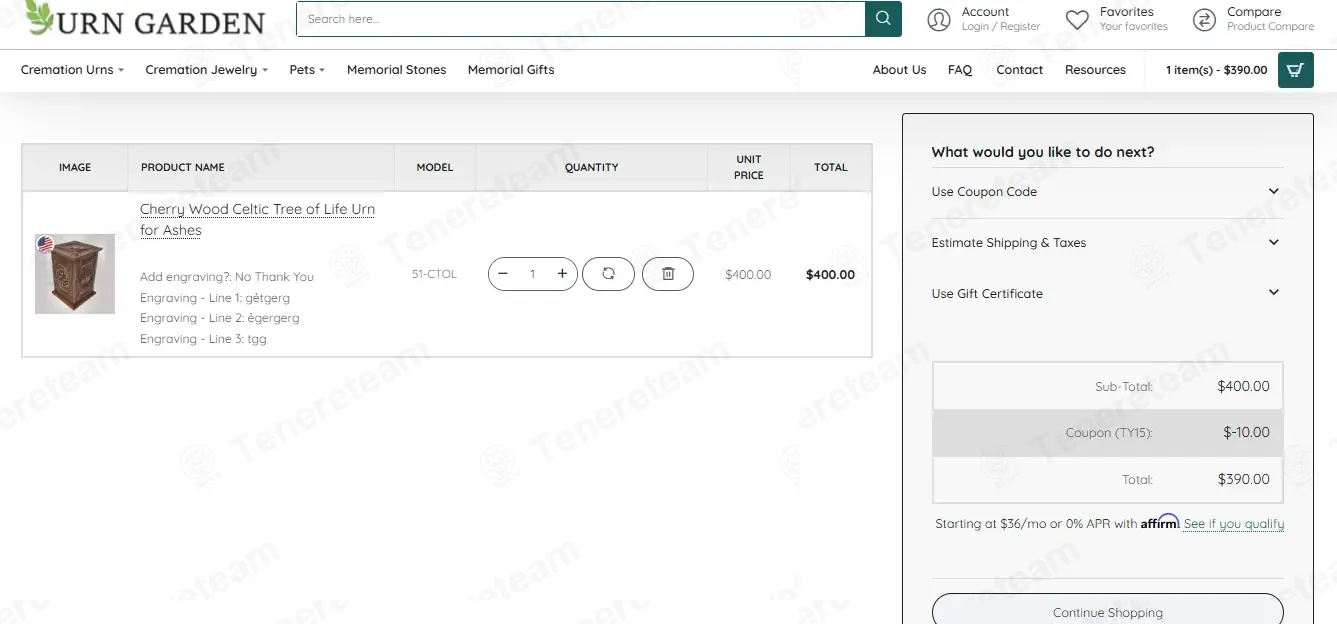Open the Resources page
This screenshot has height=624, width=1337.
1095,70
